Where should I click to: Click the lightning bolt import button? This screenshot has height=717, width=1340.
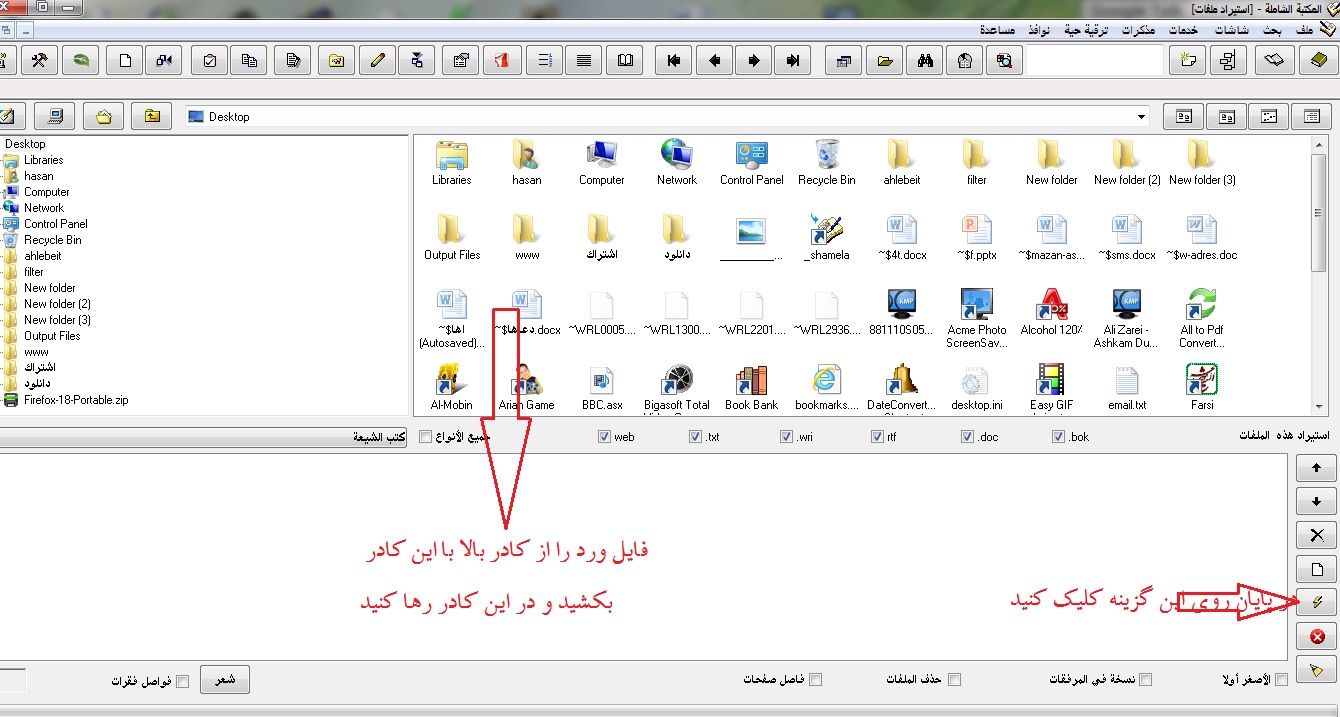point(1317,602)
